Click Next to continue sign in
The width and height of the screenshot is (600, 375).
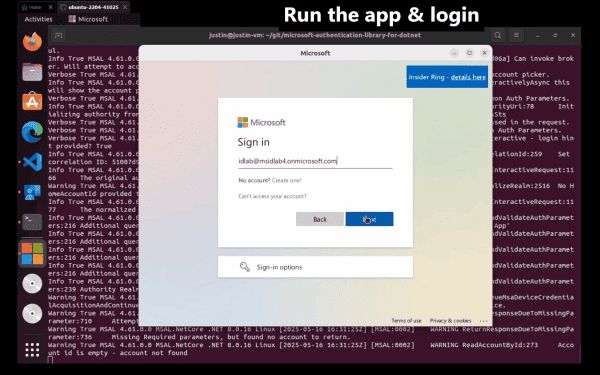pos(369,219)
